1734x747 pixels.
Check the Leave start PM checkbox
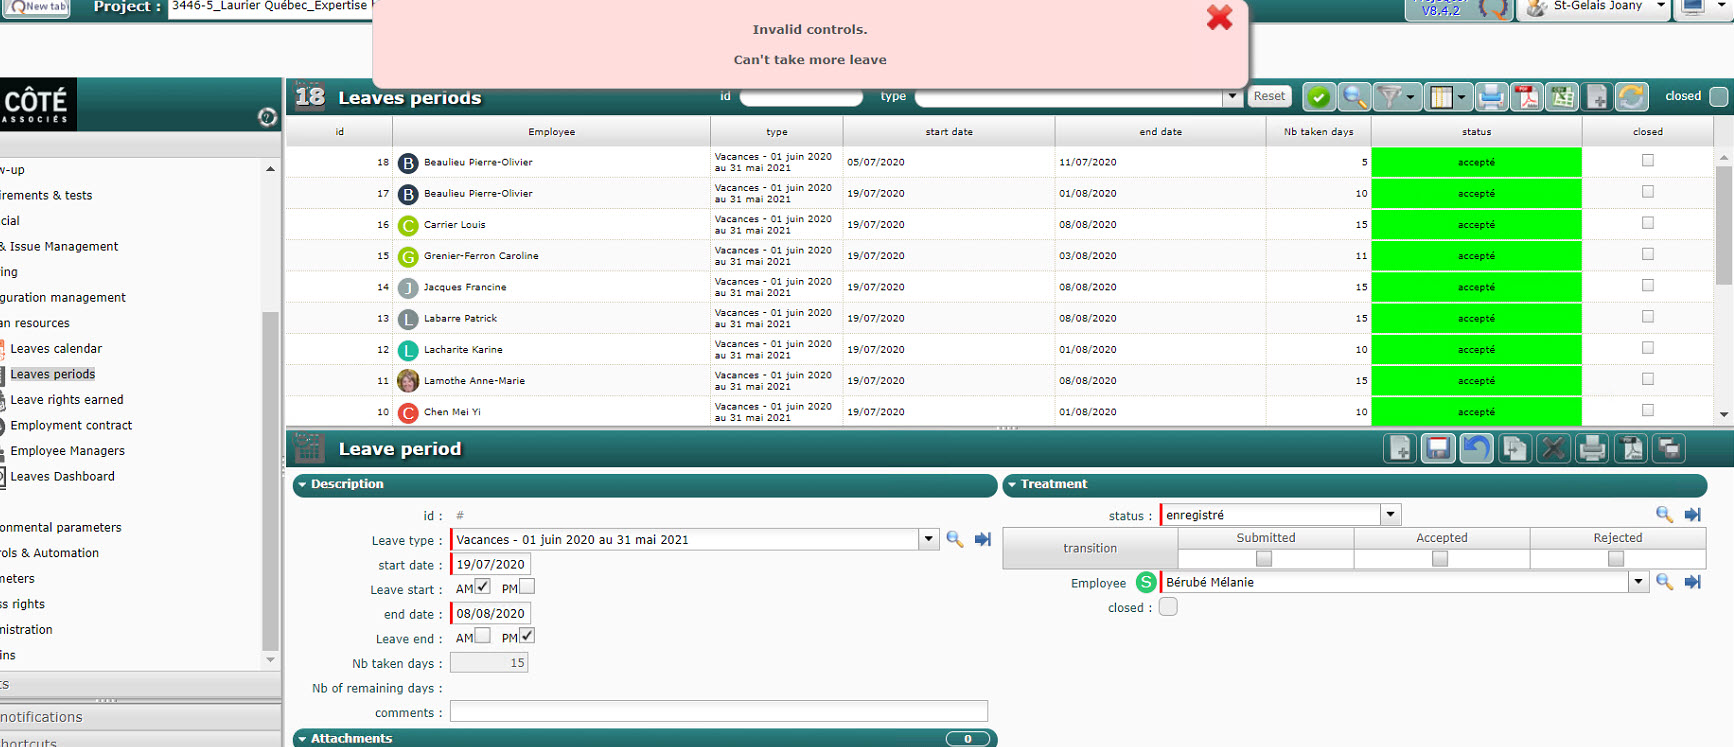[x=527, y=587]
